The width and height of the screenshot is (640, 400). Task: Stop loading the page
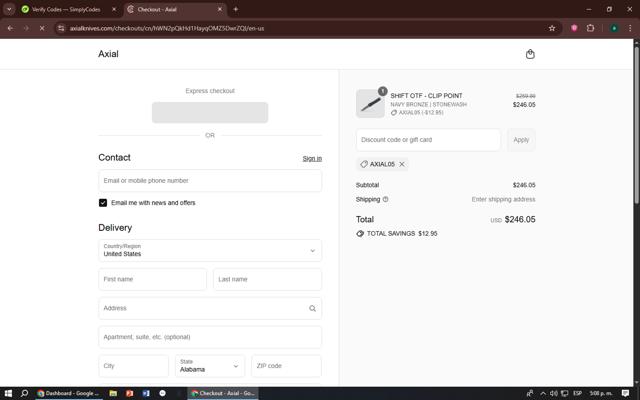click(x=42, y=28)
